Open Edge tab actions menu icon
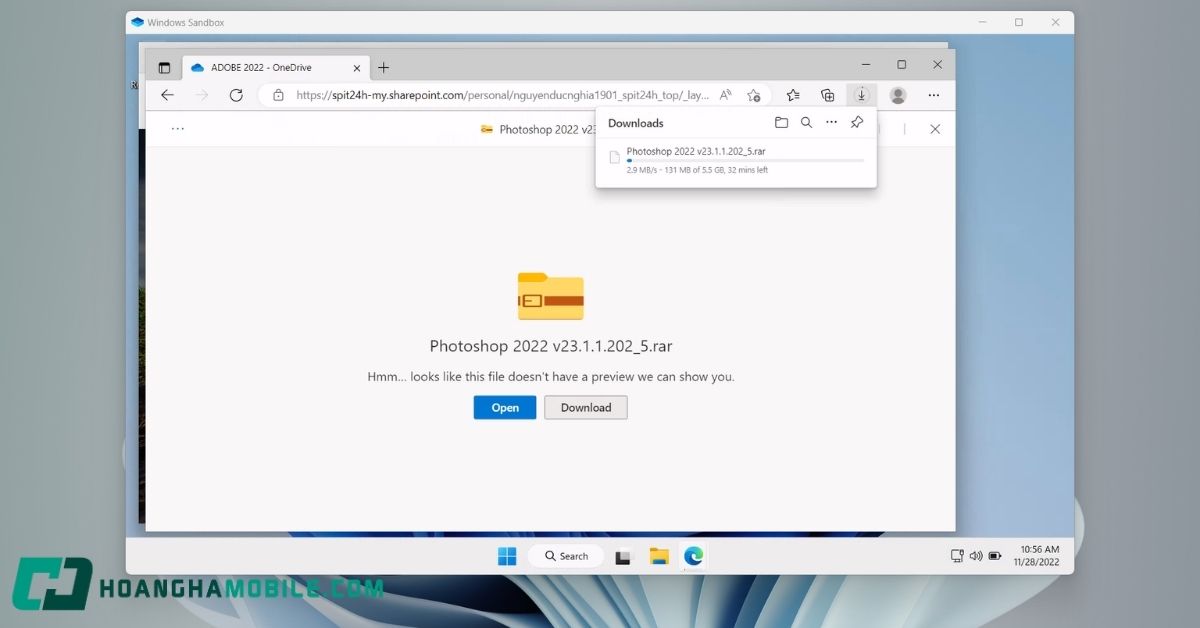Viewport: 1200px width, 628px height. pyautogui.click(x=164, y=67)
